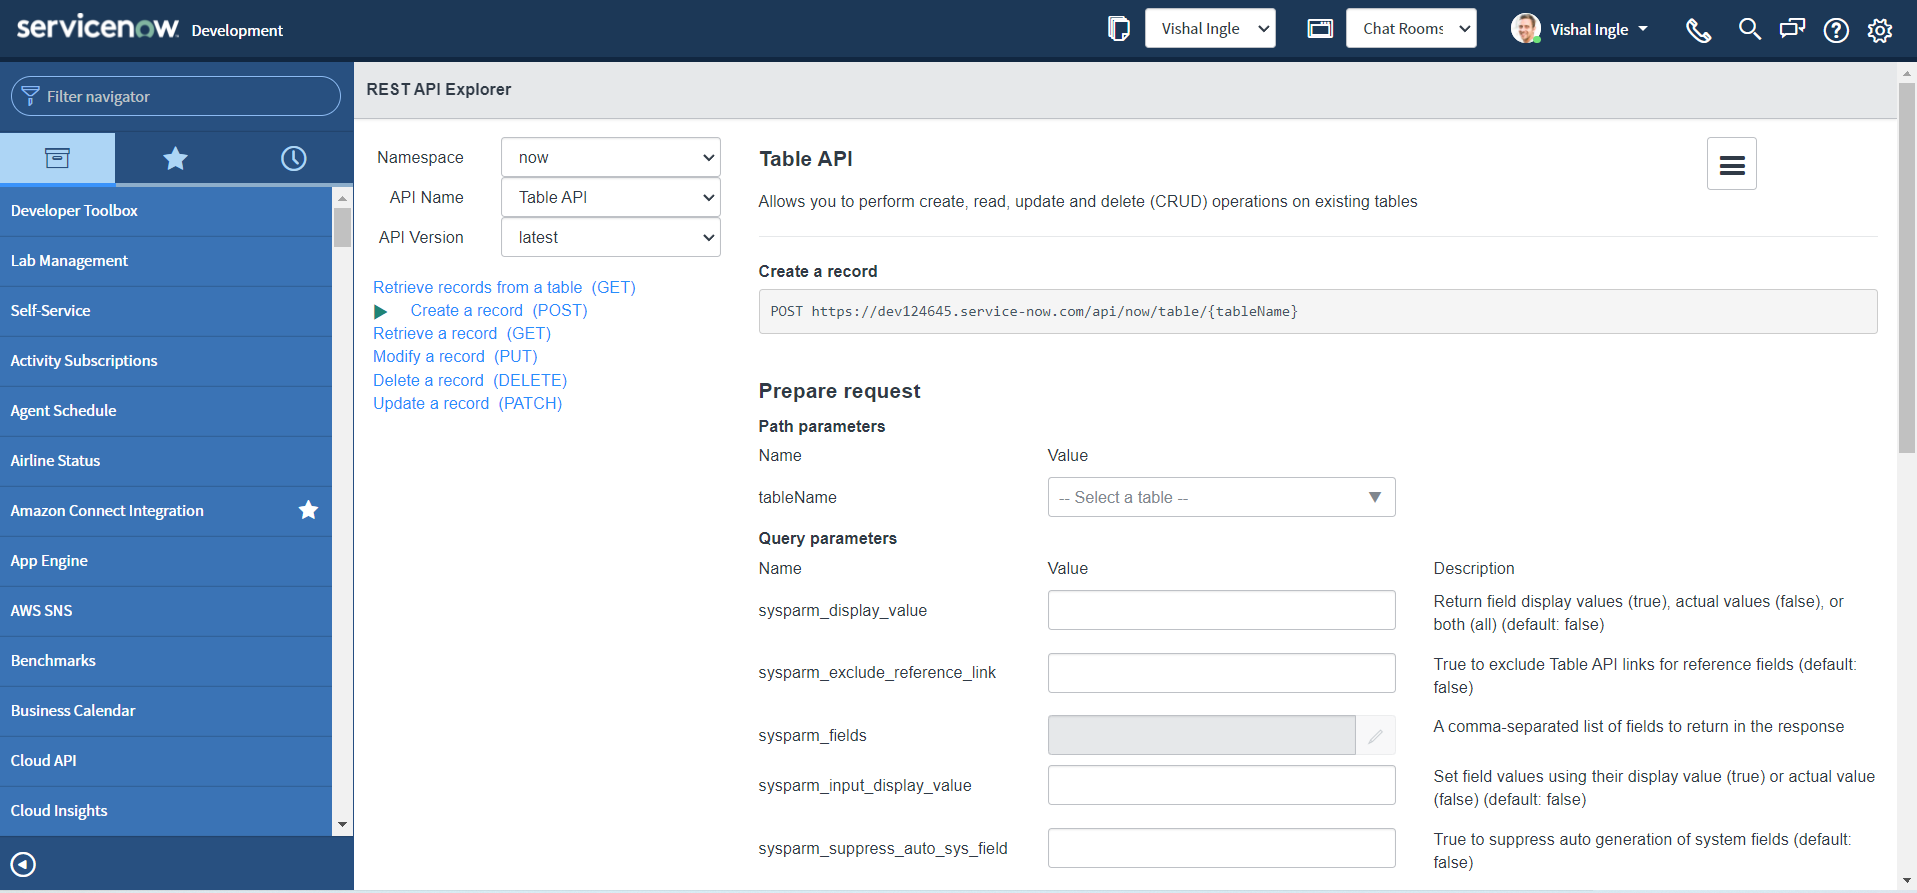Click Retrieve a record (GET) link
The width and height of the screenshot is (1917, 893).
(462, 333)
